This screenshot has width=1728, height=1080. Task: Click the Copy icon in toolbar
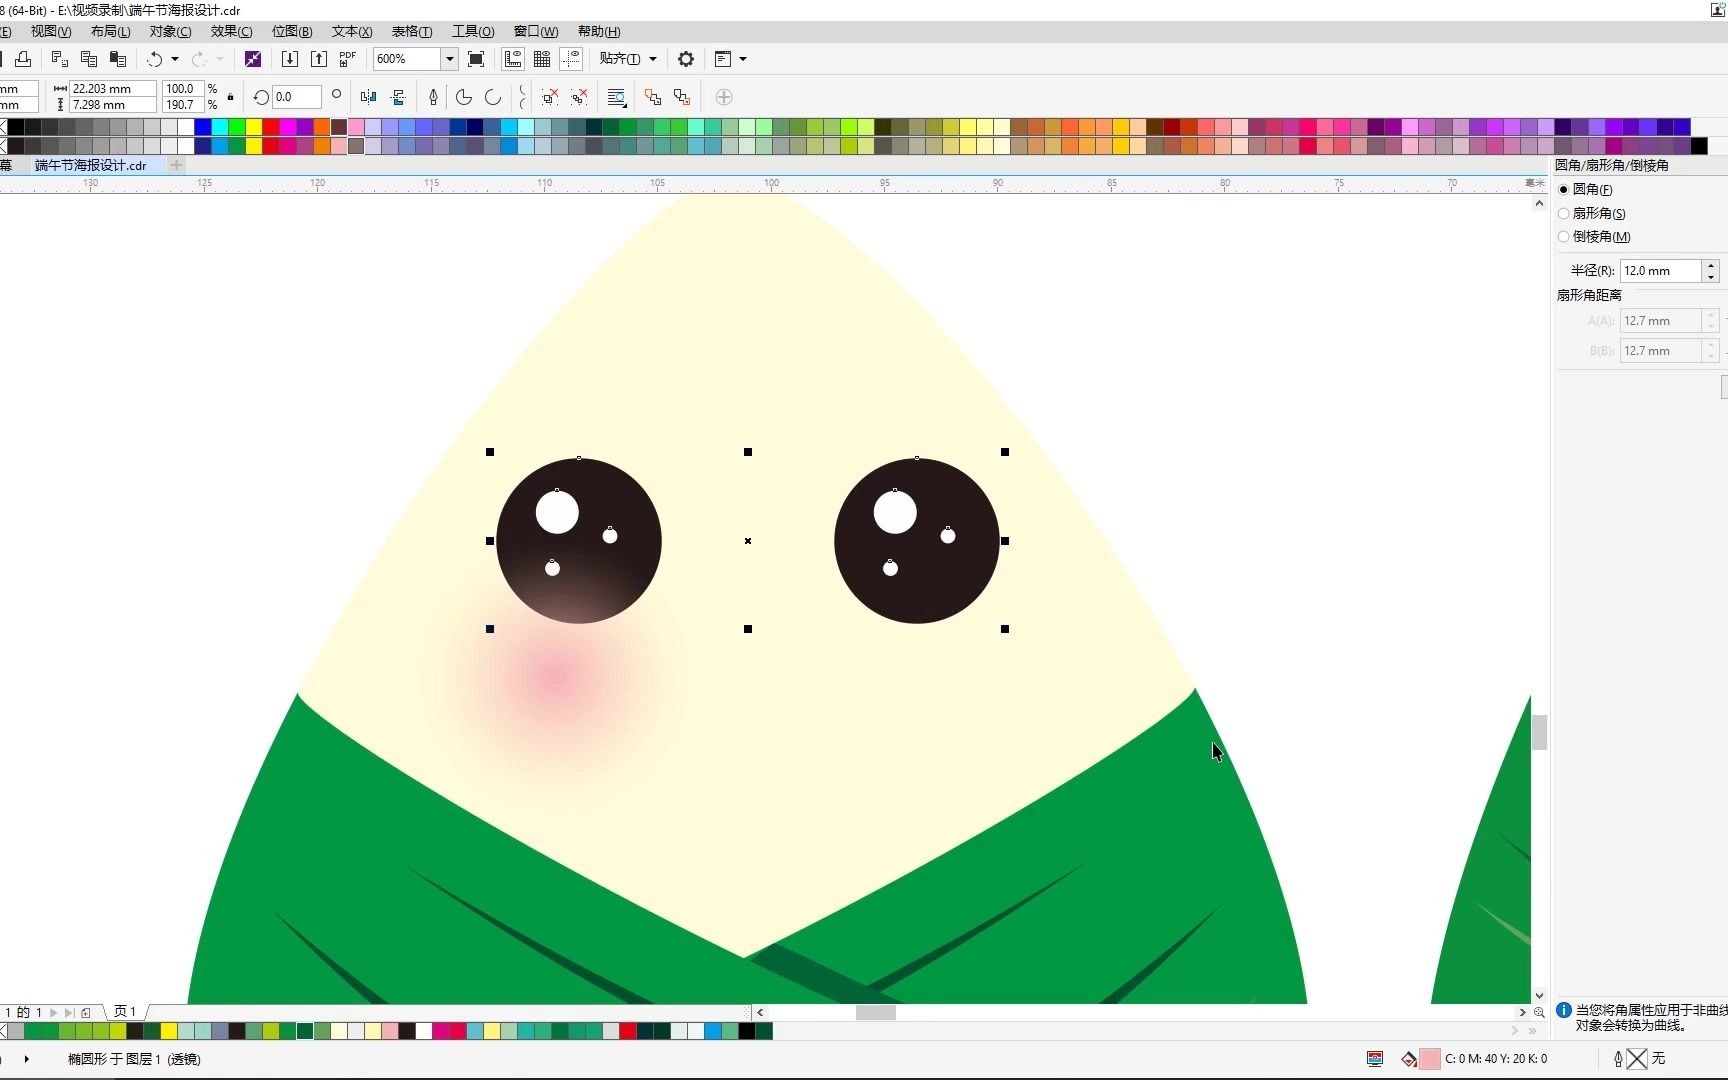[89, 59]
